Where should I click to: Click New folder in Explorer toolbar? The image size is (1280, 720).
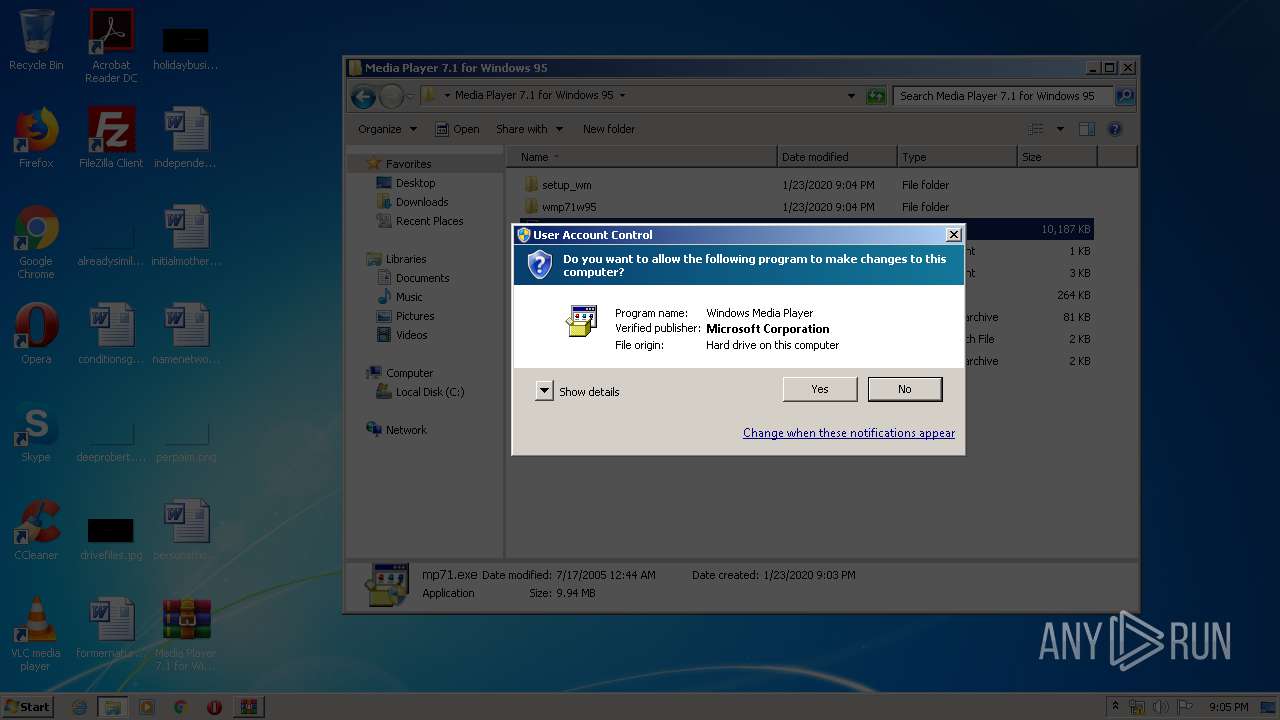[x=609, y=129]
